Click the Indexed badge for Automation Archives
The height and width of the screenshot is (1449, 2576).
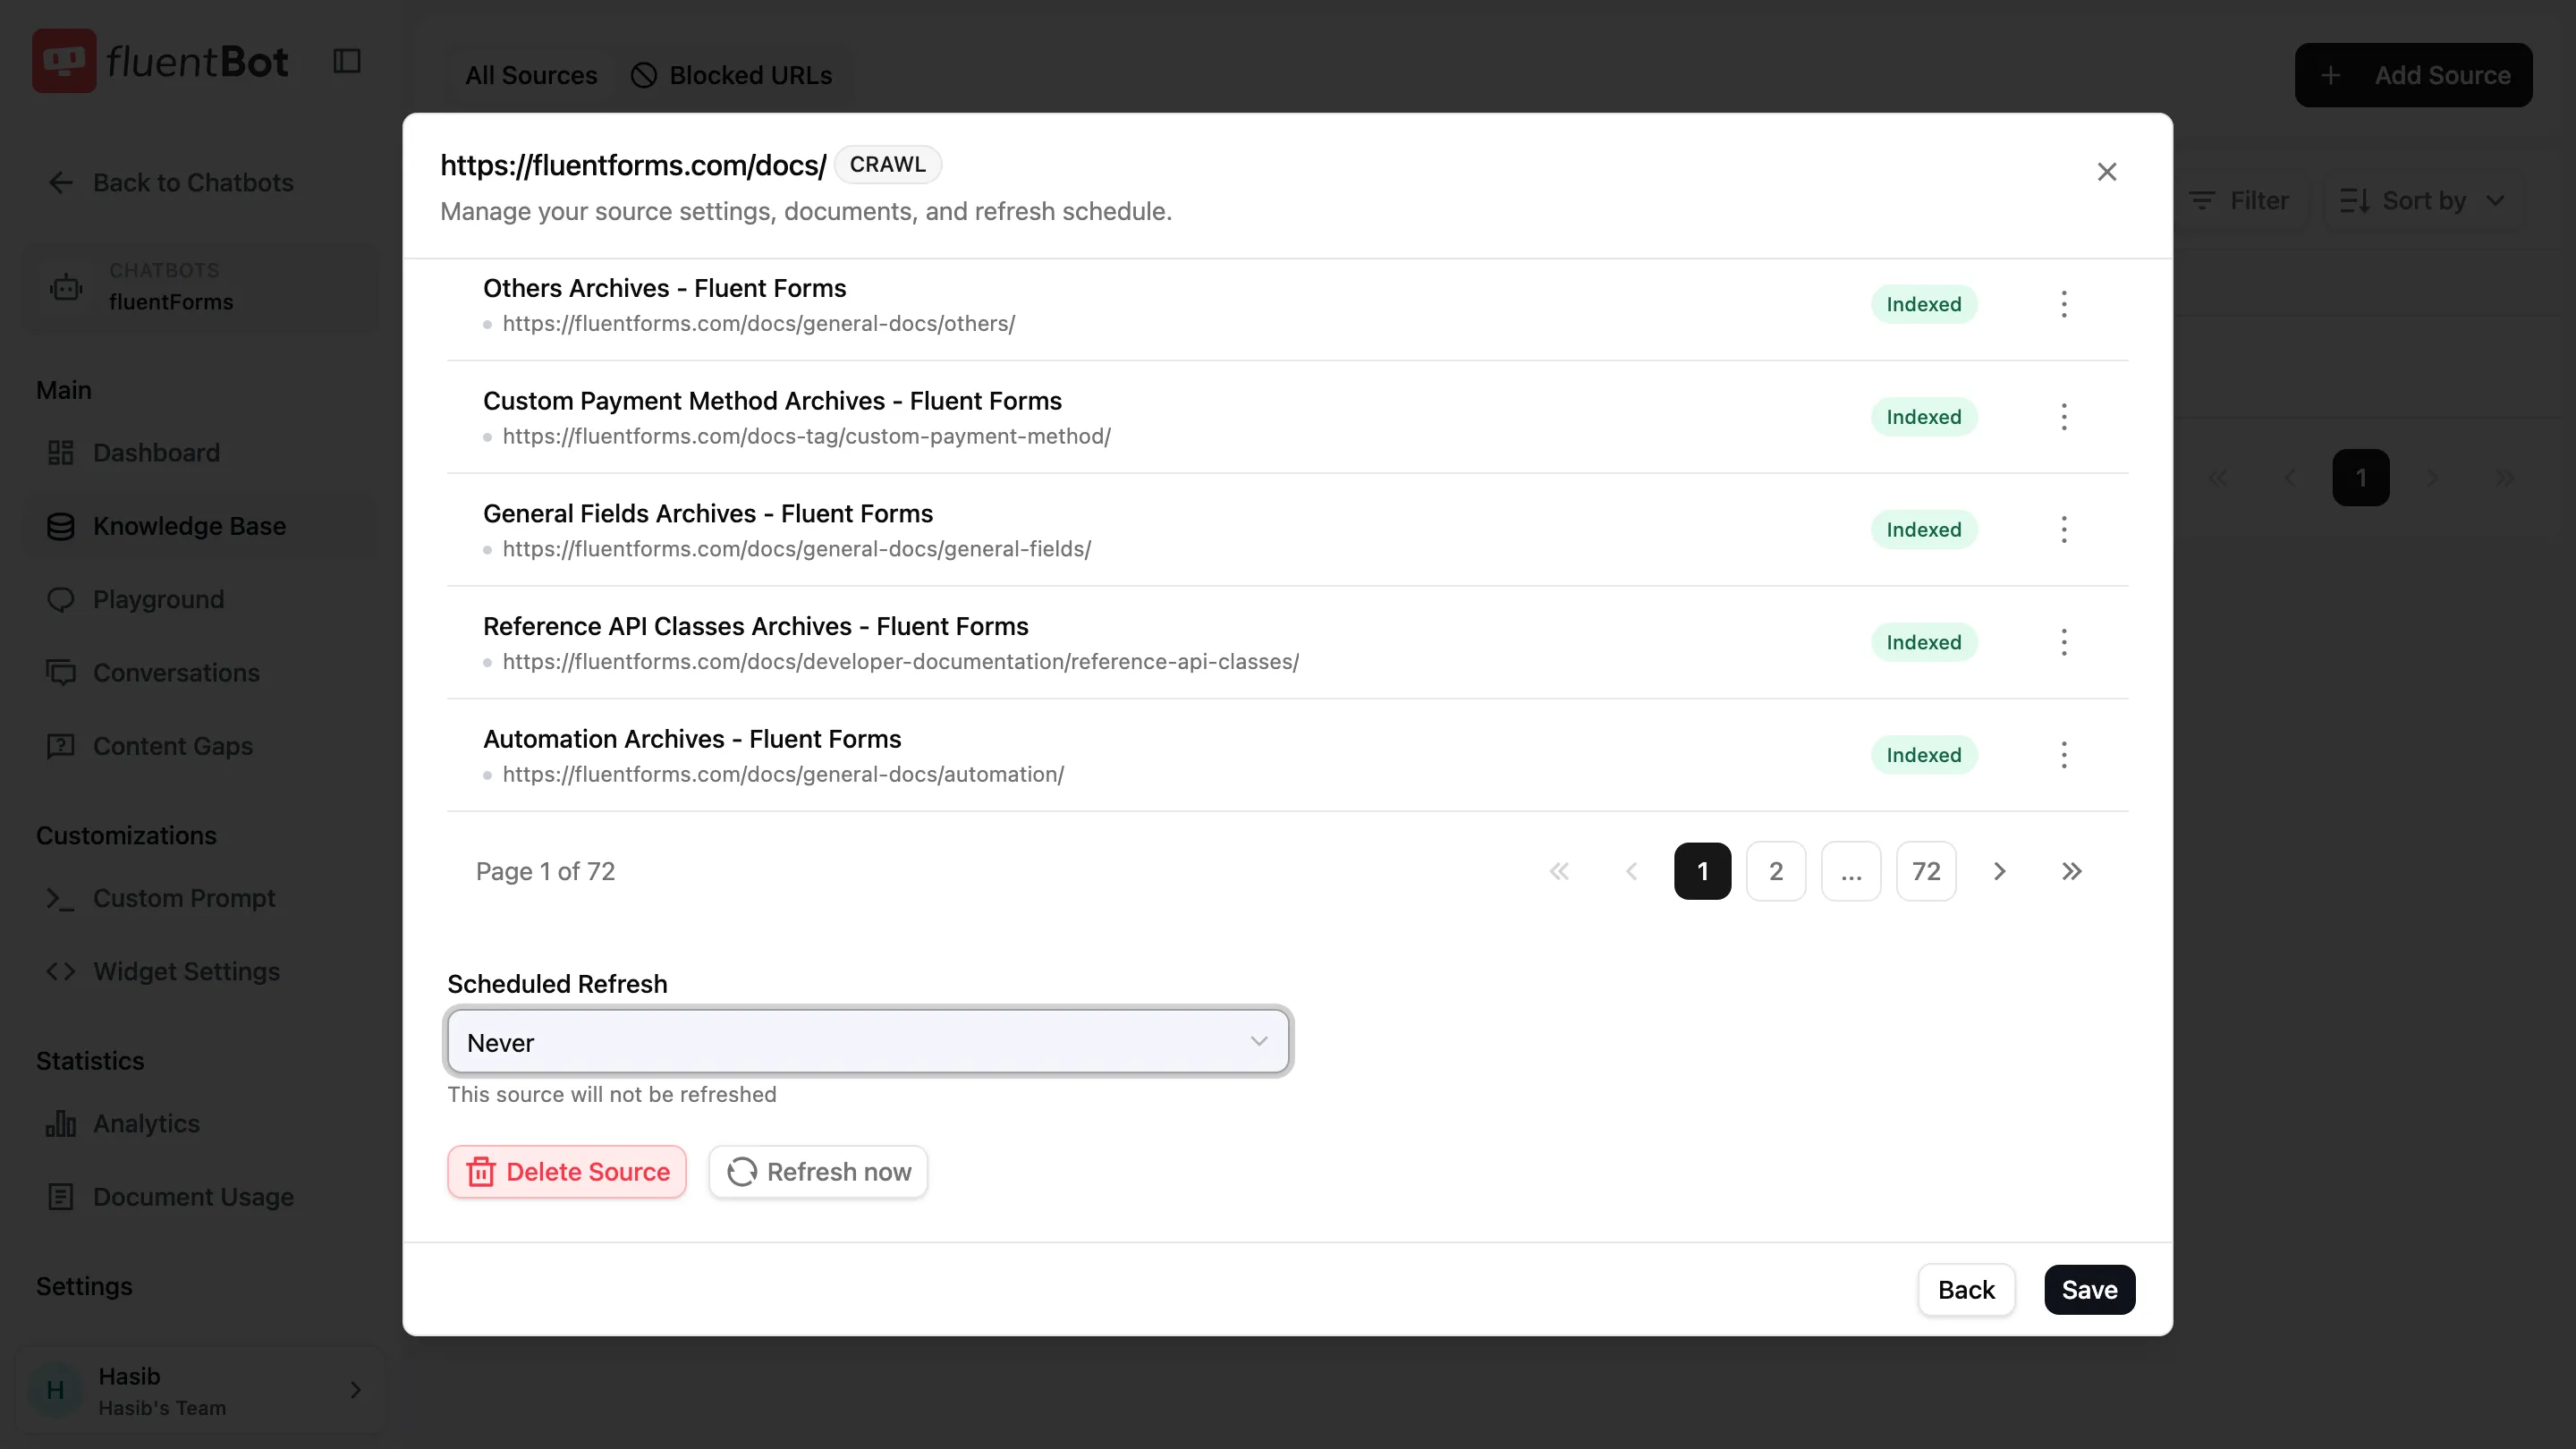point(1923,755)
